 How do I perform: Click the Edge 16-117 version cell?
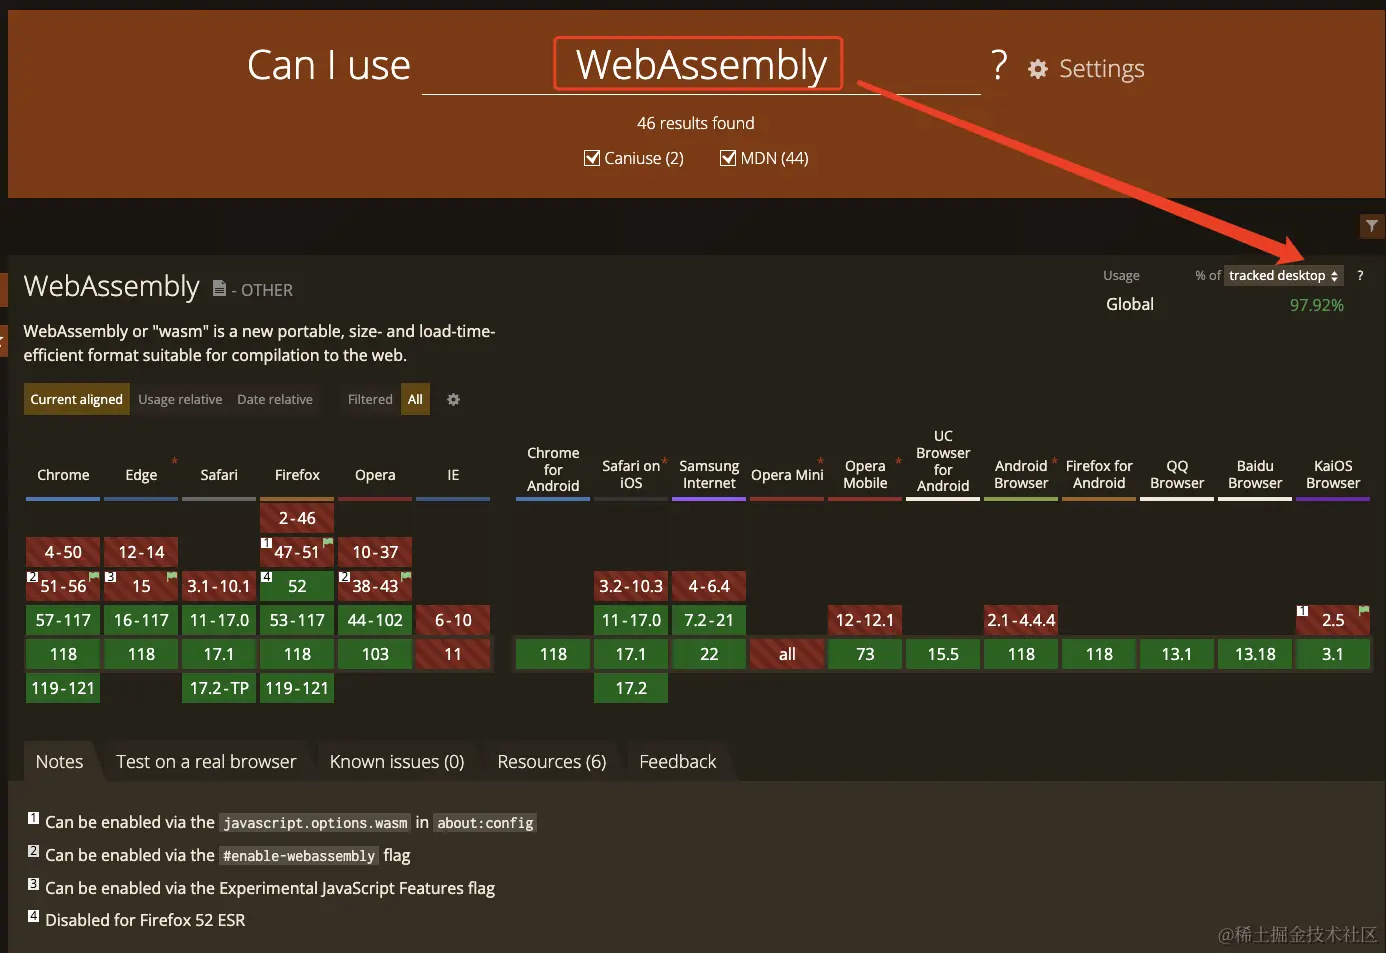click(141, 620)
